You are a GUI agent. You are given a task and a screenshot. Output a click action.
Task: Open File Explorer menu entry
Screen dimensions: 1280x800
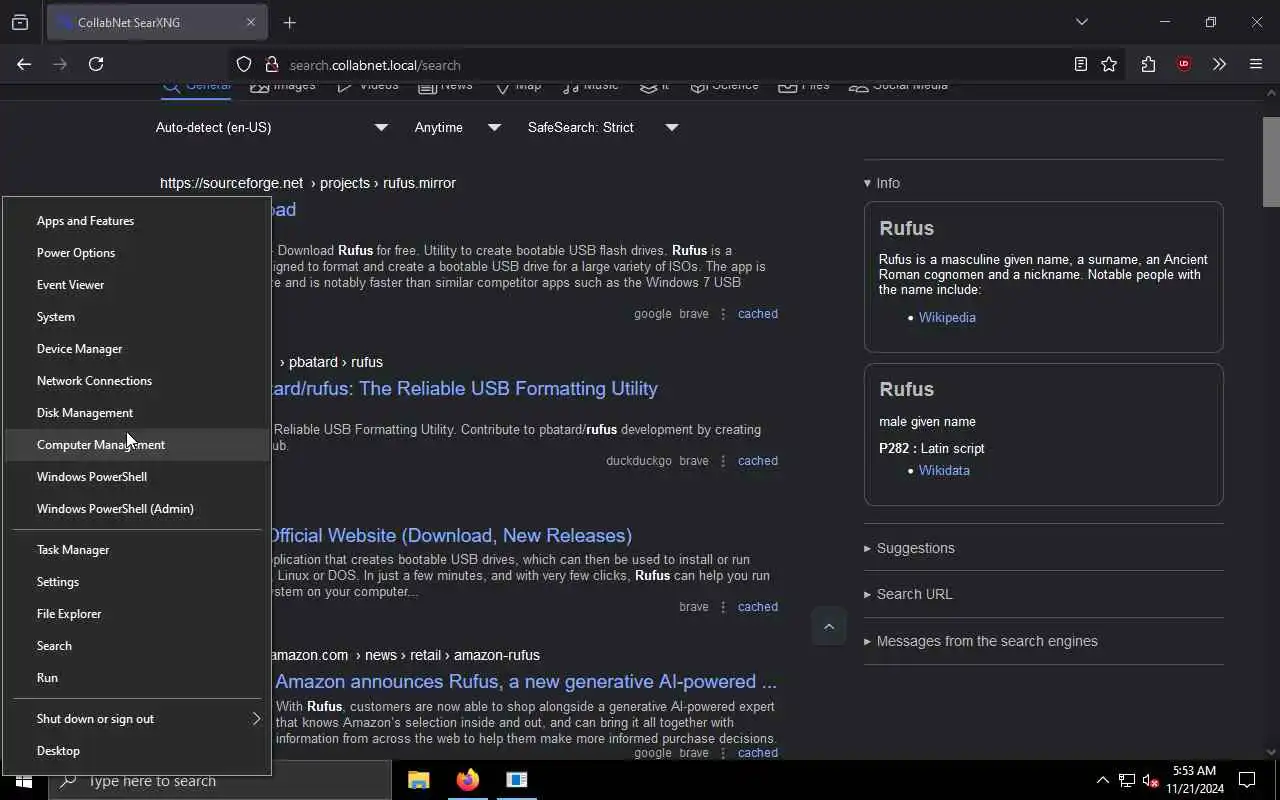tap(138, 614)
